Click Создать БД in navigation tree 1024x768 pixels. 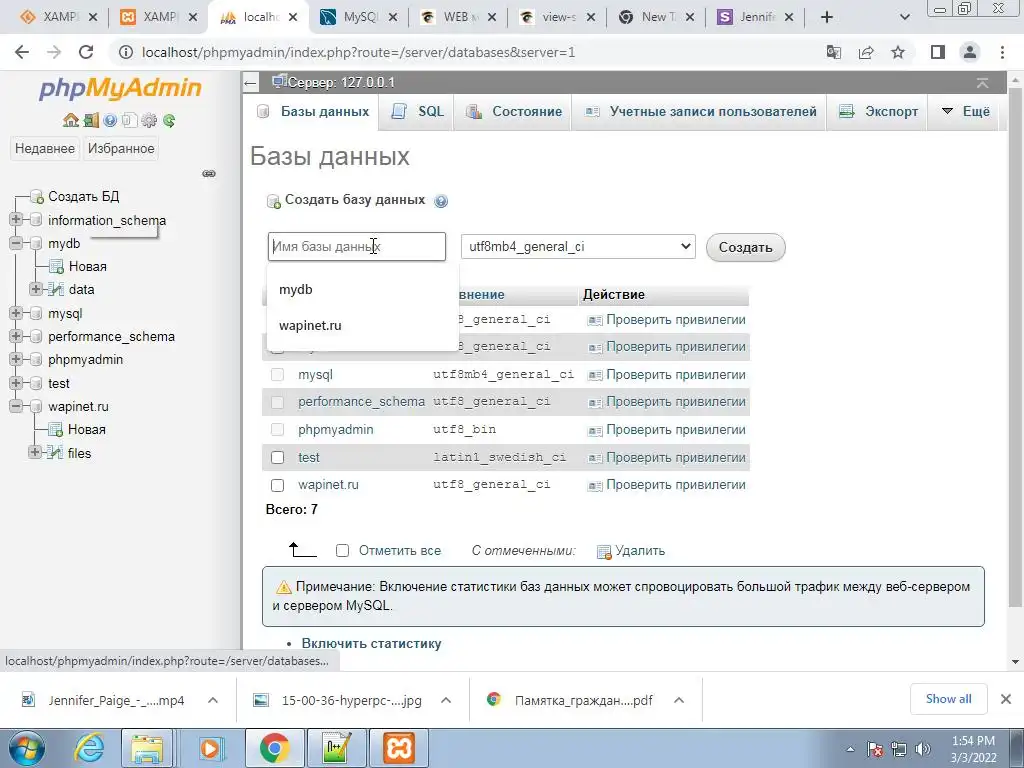point(84,197)
